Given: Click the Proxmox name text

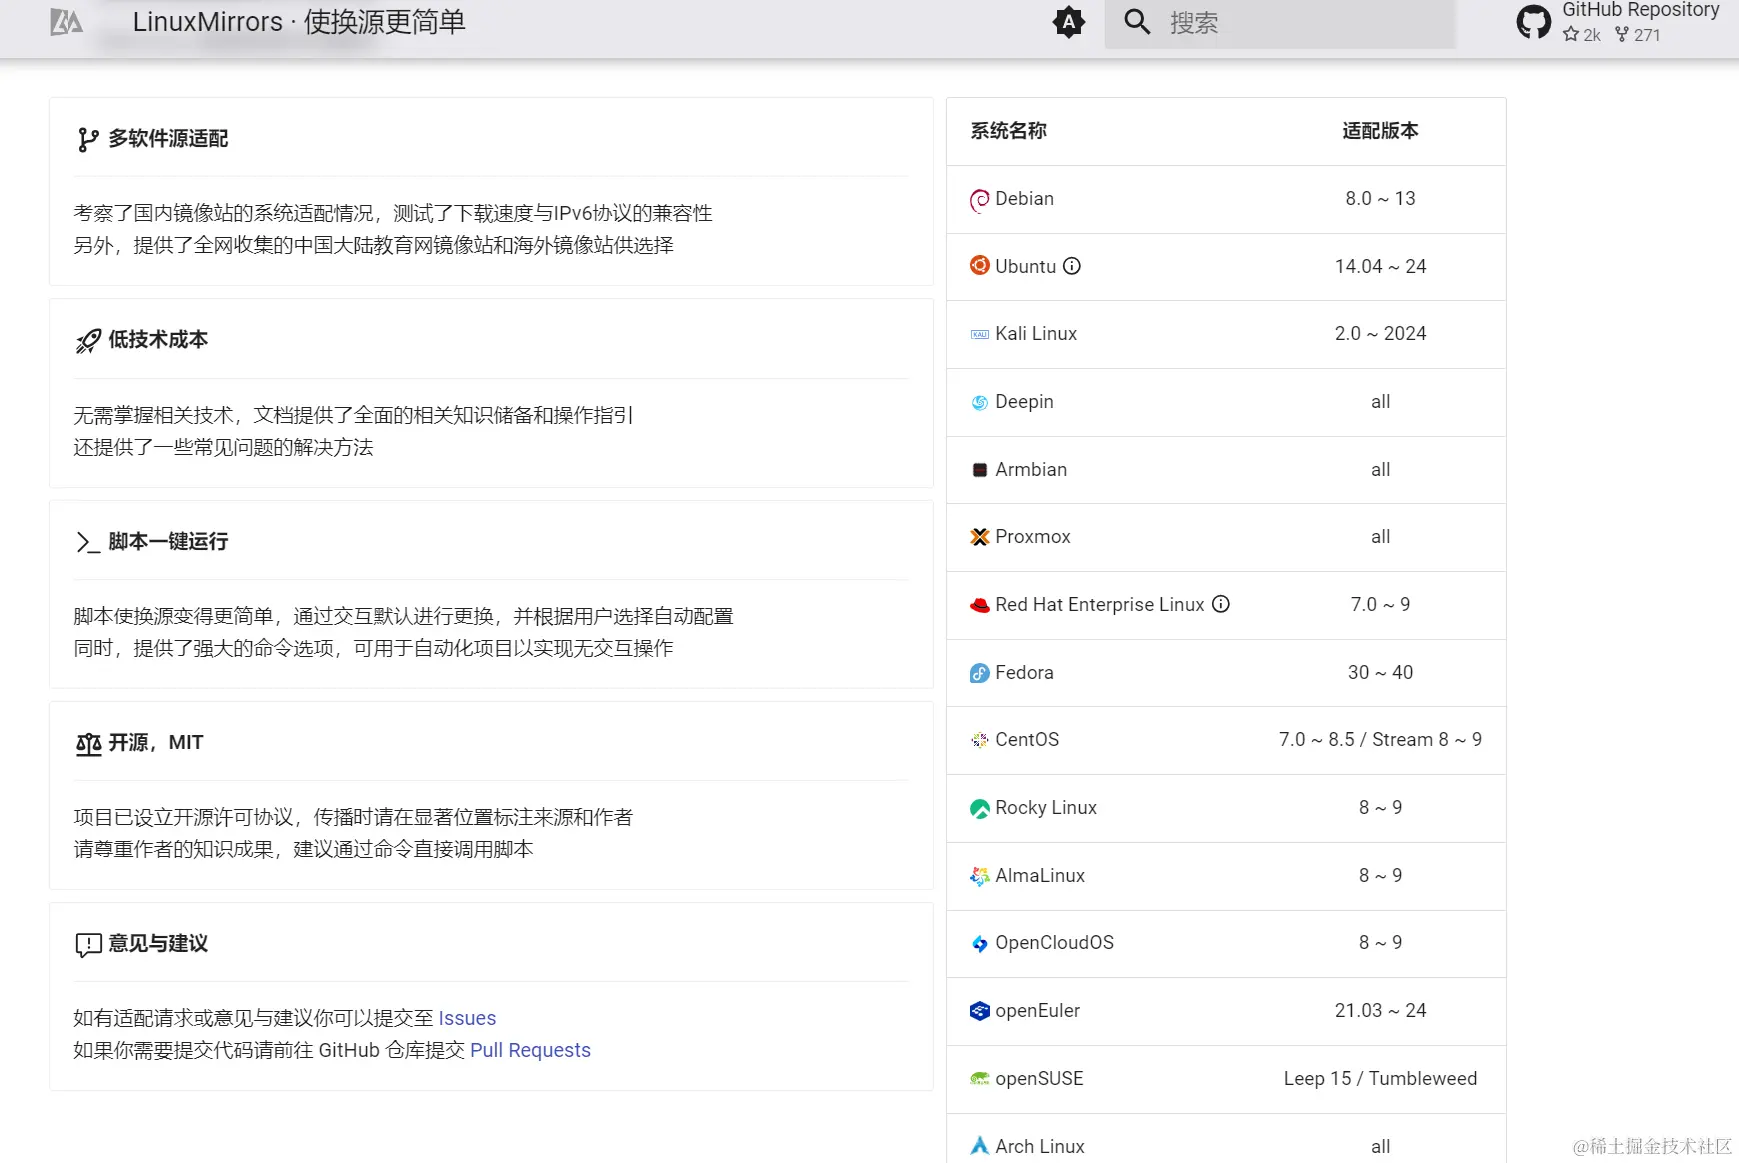Looking at the screenshot, I should click(x=1033, y=536).
